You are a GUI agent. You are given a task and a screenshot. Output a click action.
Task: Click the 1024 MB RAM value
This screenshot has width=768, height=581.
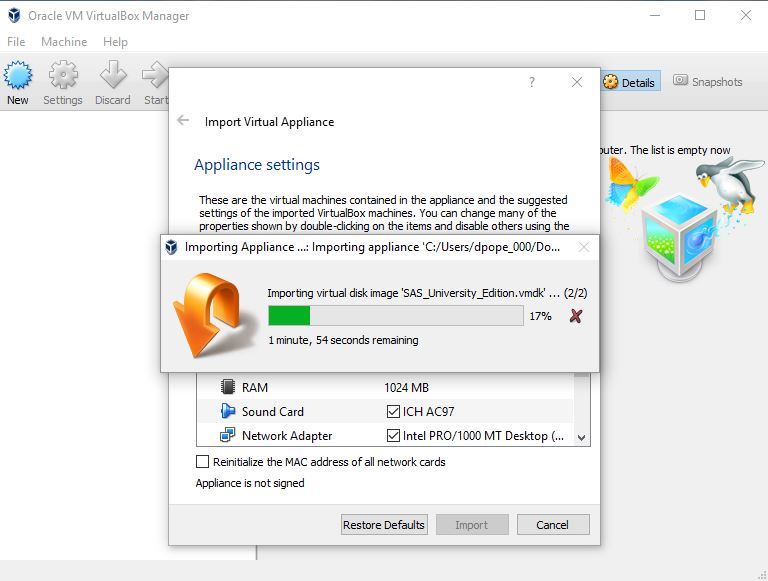pos(407,387)
